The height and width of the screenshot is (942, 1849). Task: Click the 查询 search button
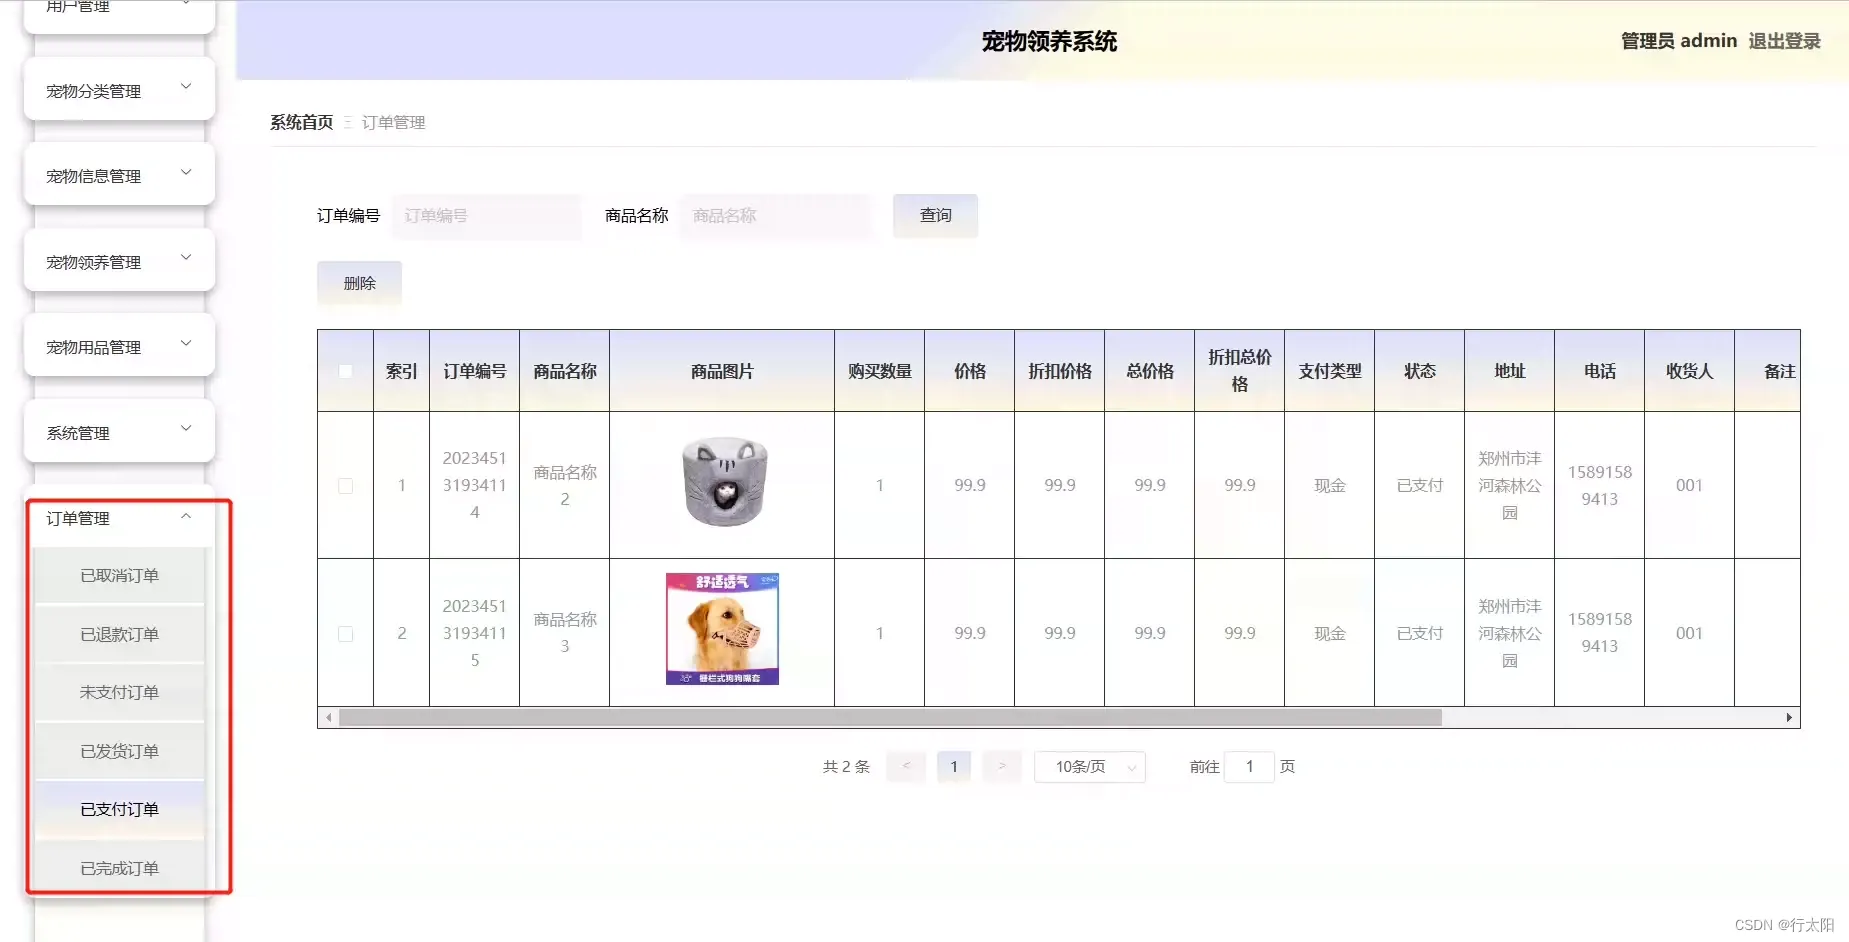935,216
